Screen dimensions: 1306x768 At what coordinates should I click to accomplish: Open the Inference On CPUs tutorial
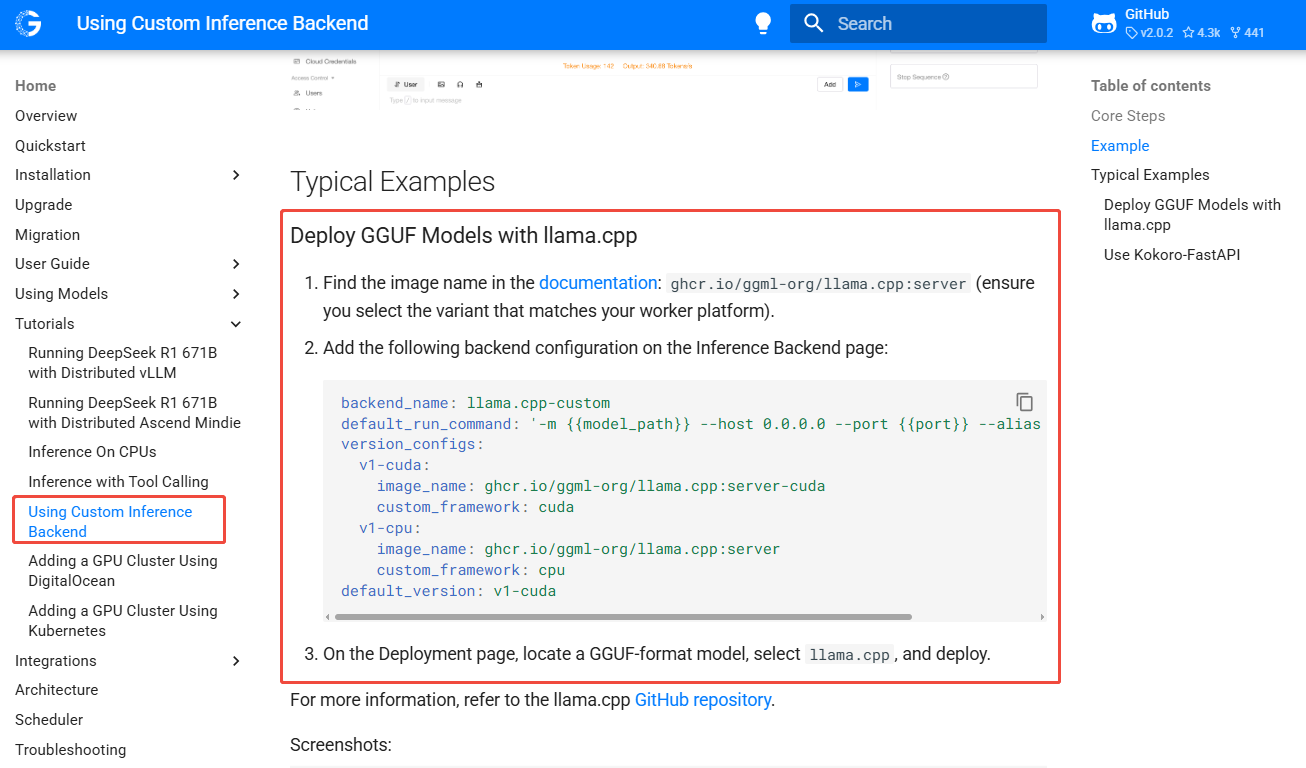[x=92, y=452]
